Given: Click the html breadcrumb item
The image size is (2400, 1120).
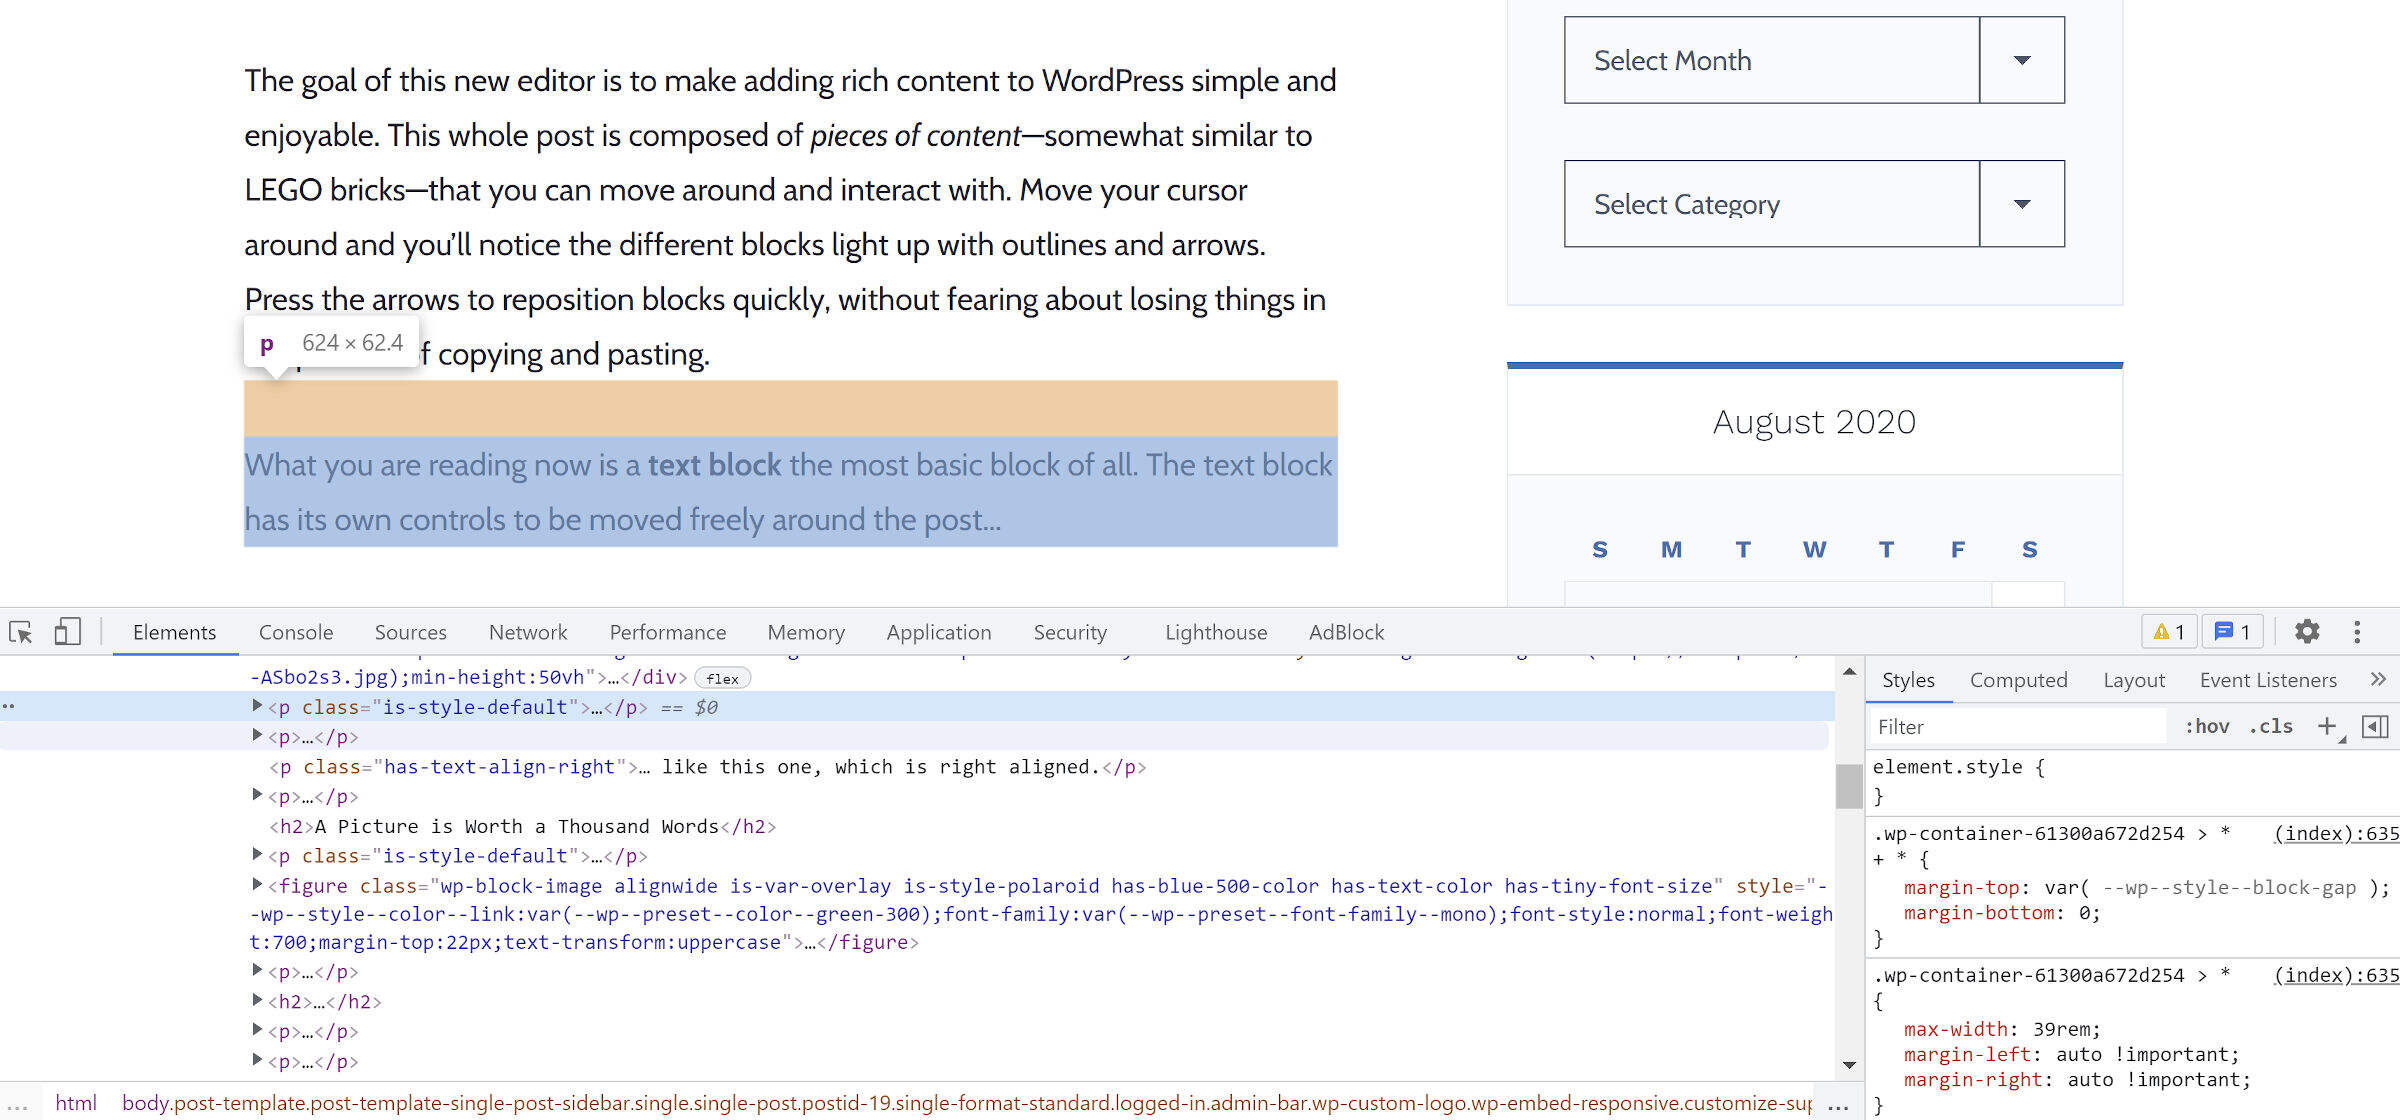Looking at the screenshot, I should (x=76, y=1103).
